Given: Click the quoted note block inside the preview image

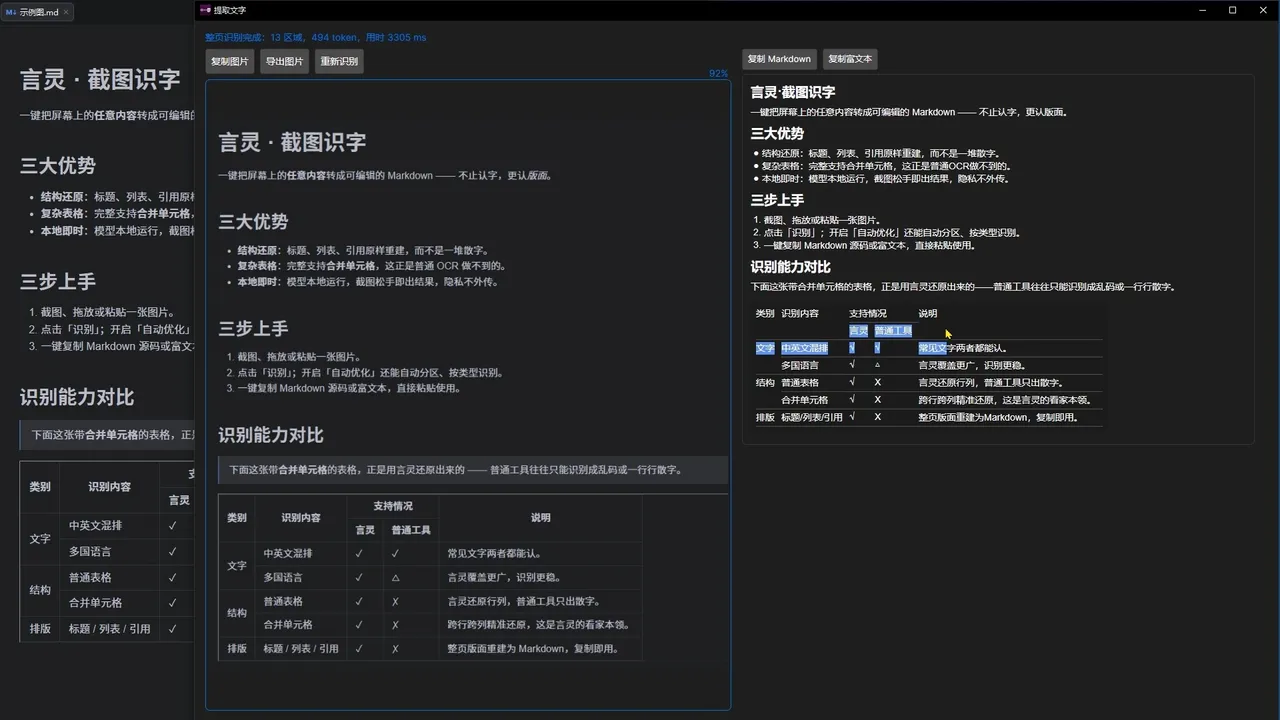Looking at the screenshot, I should (x=473, y=469).
